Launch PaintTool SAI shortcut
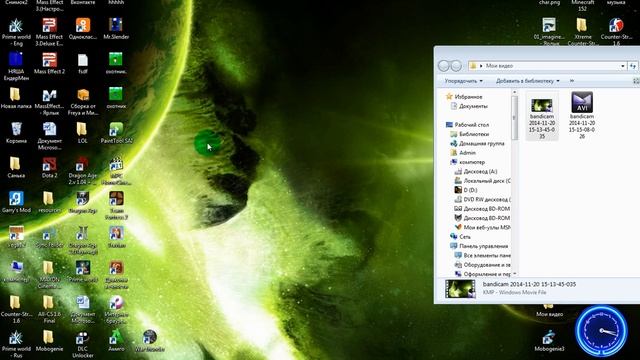The width and height of the screenshot is (640, 360). 116,133
